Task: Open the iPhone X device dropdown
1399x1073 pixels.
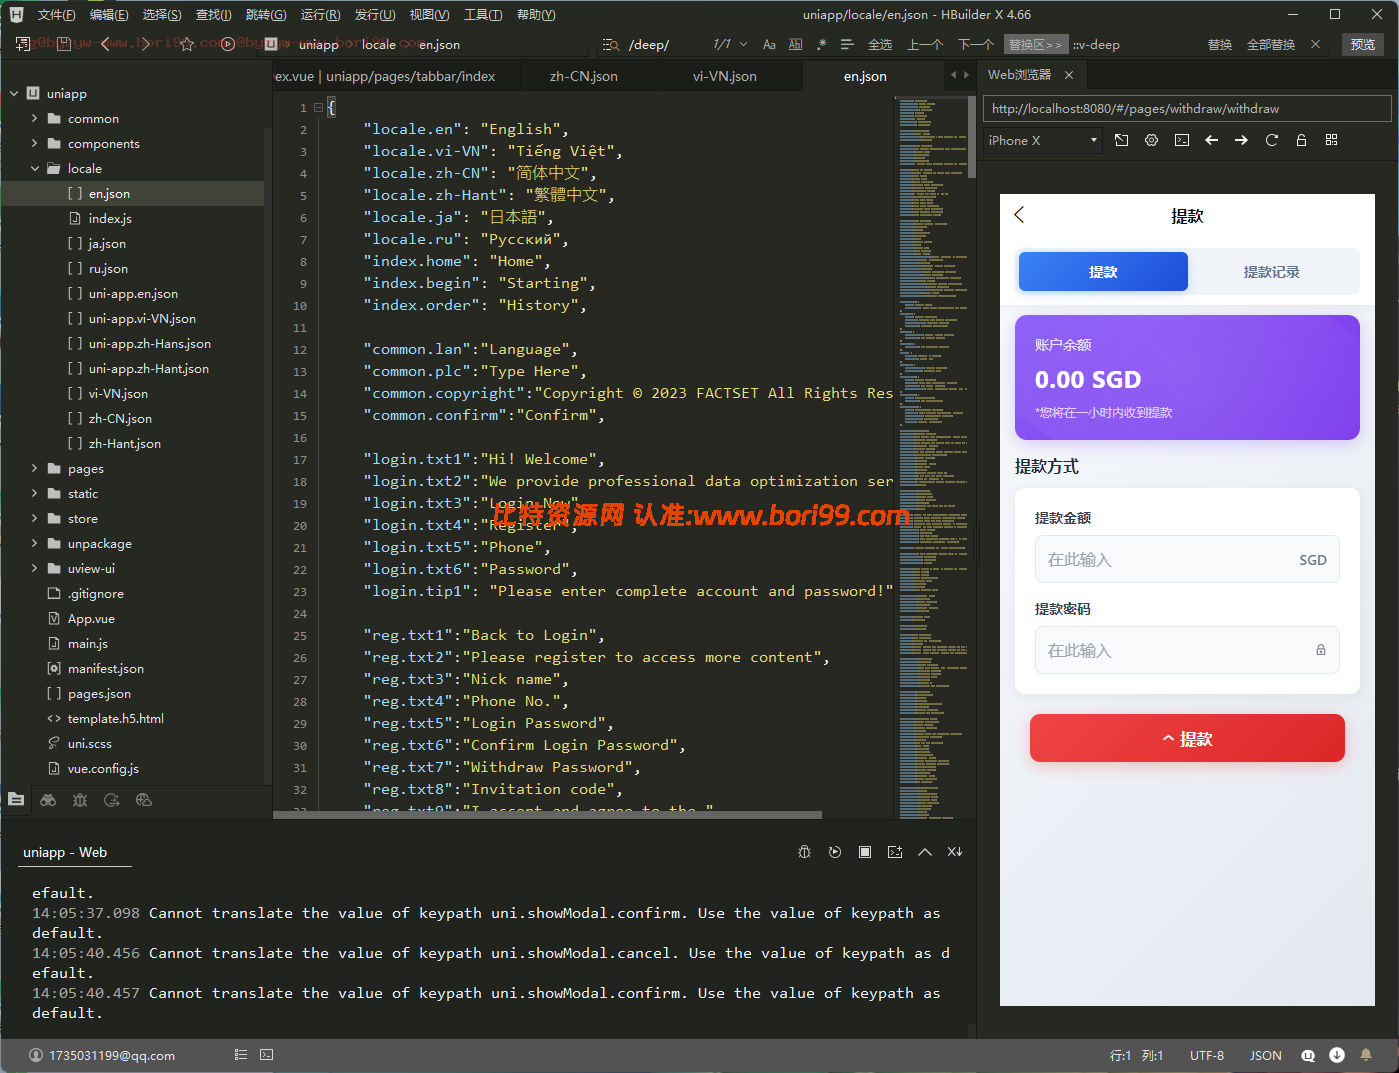Action: point(1042,140)
